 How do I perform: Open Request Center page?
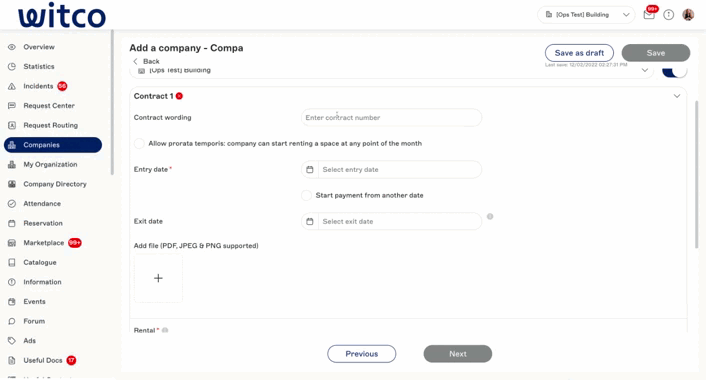click(x=49, y=106)
